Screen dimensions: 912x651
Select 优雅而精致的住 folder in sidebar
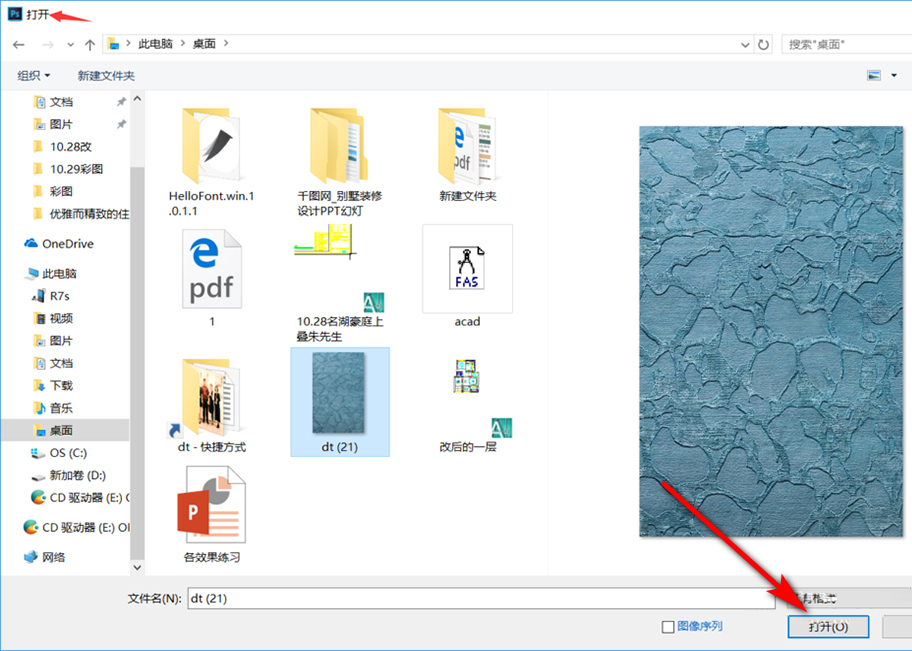[89, 214]
